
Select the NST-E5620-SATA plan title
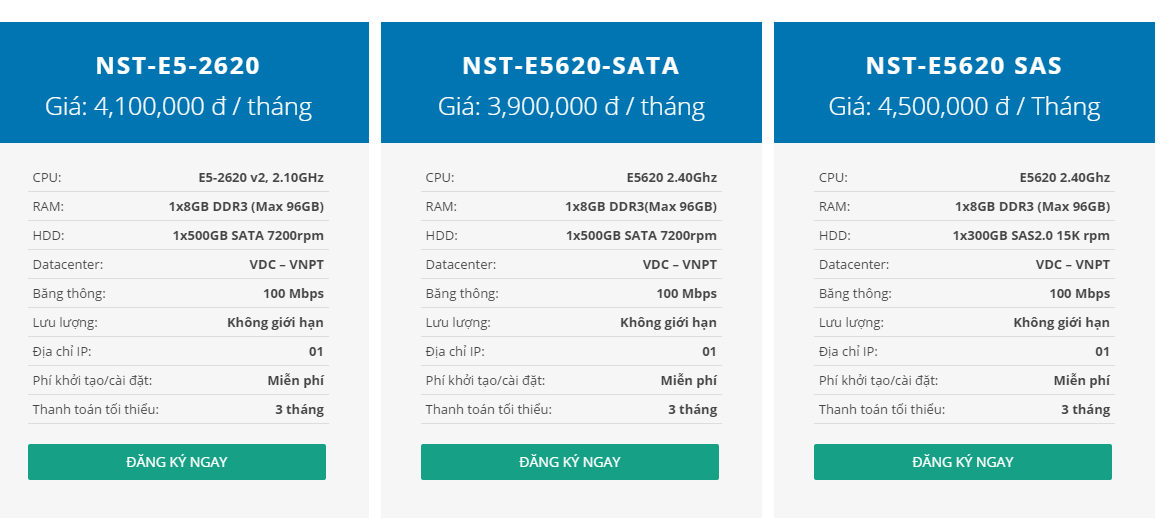pyautogui.click(x=571, y=66)
